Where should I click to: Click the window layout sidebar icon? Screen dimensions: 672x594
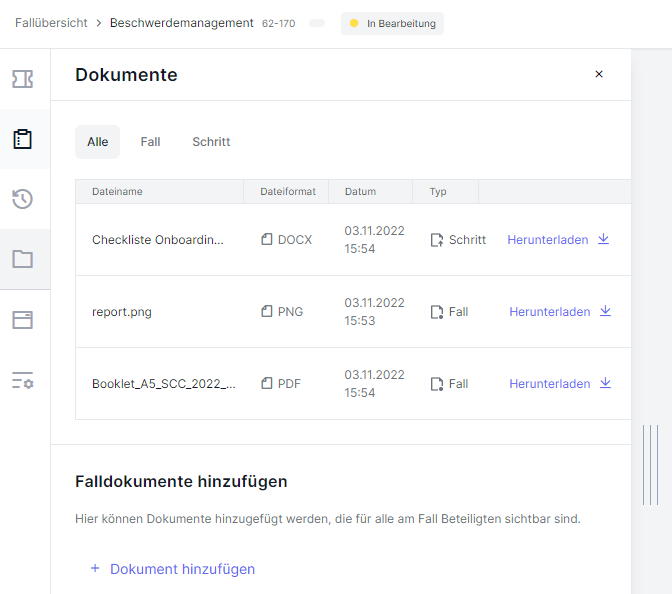pos(22,320)
